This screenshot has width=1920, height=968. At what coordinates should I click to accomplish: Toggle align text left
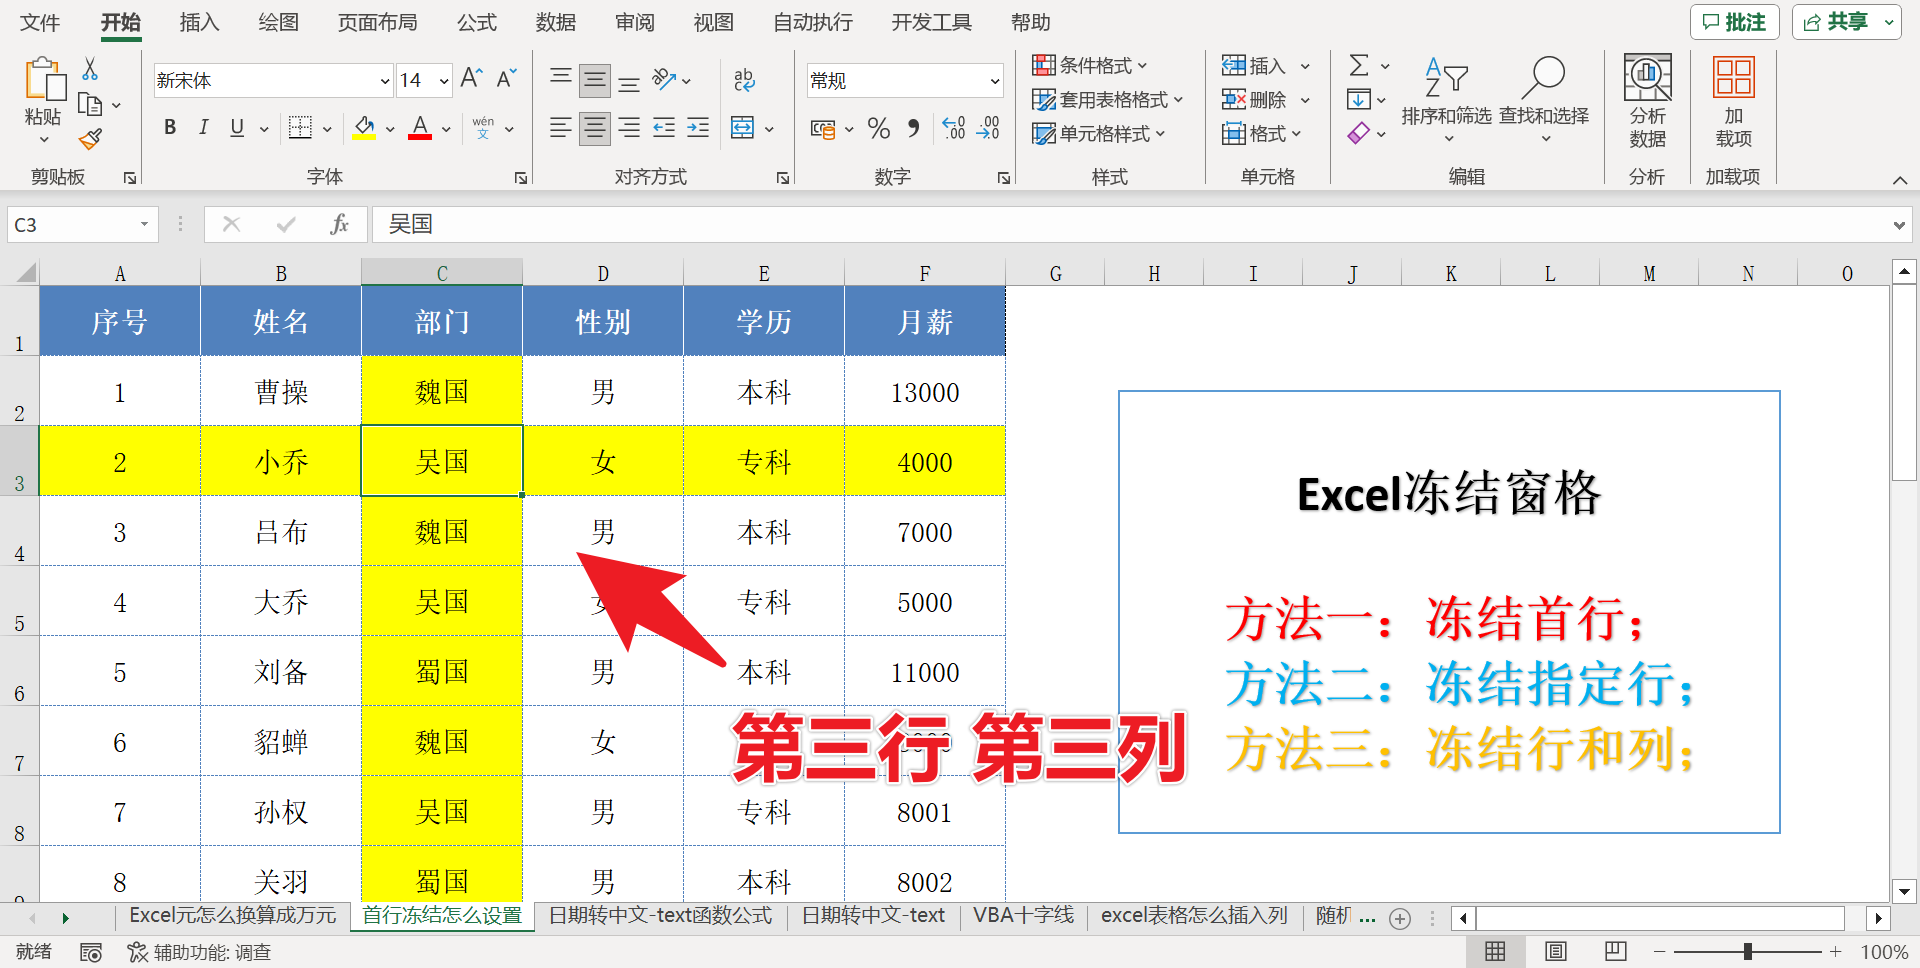click(x=561, y=127)
